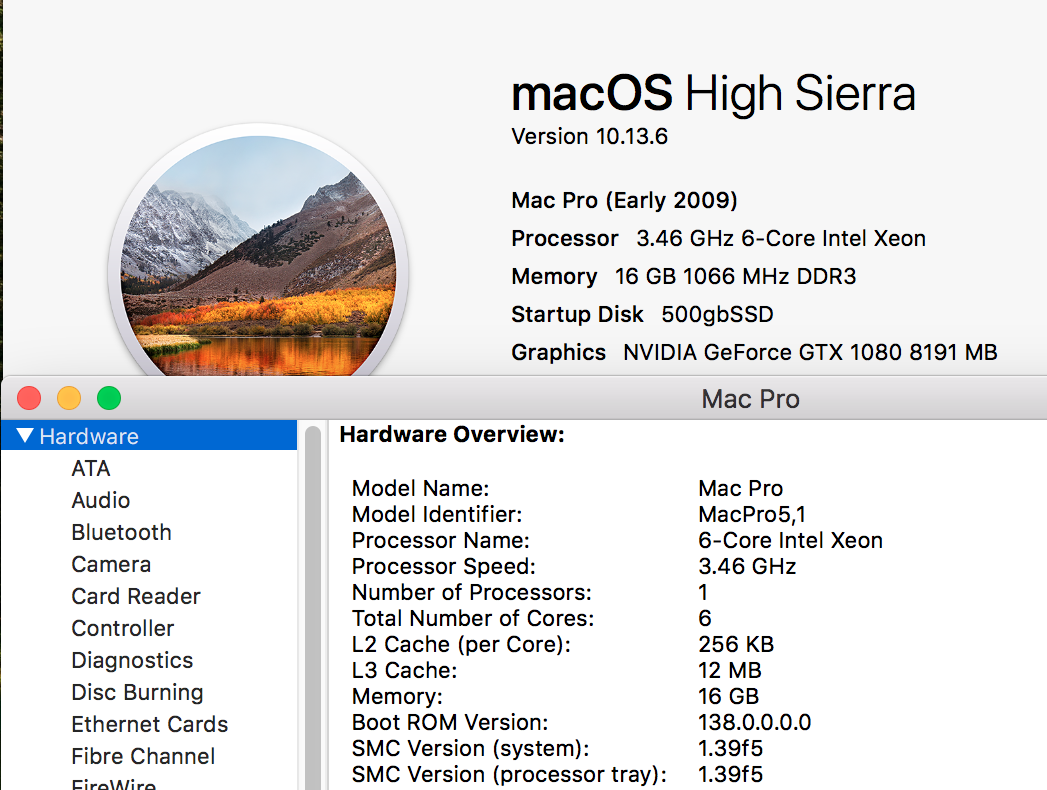The width and height of the screenshot is (1047, 790).
Task: Click the 'Total Number of Cores:' label
Action: (473, 618)
